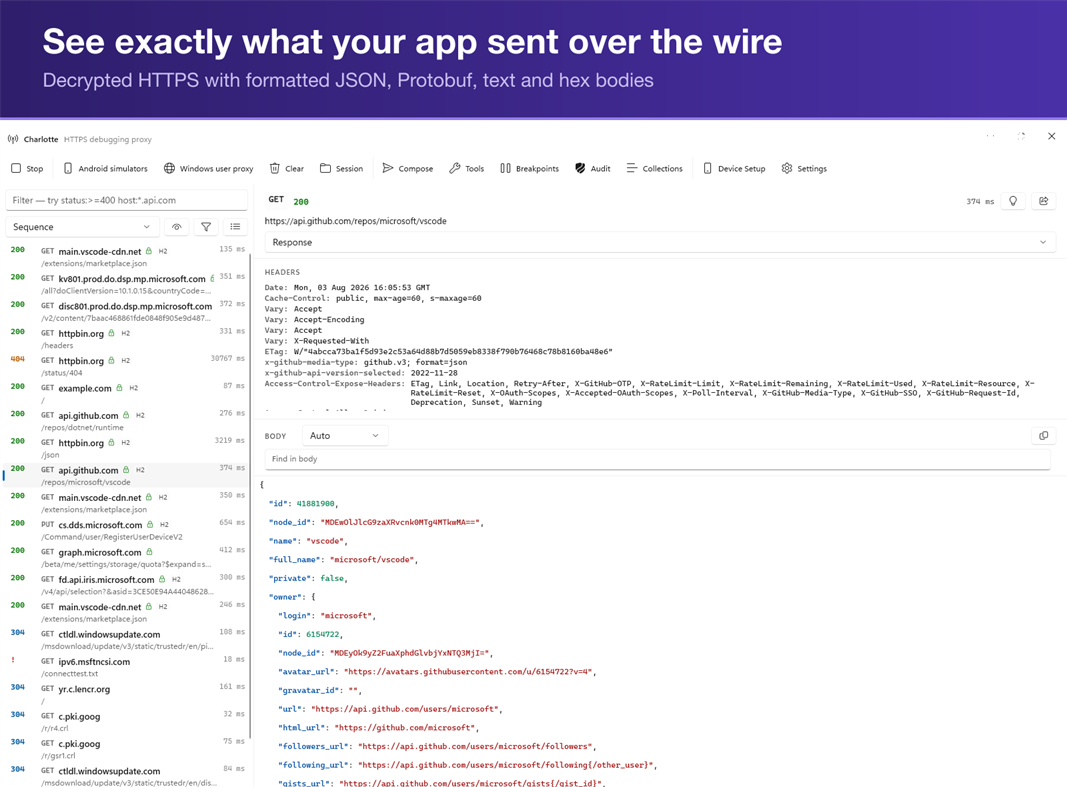Copy the response body
The height and width of the screenshot is (787, 1067).
[x=1043, y=435]
